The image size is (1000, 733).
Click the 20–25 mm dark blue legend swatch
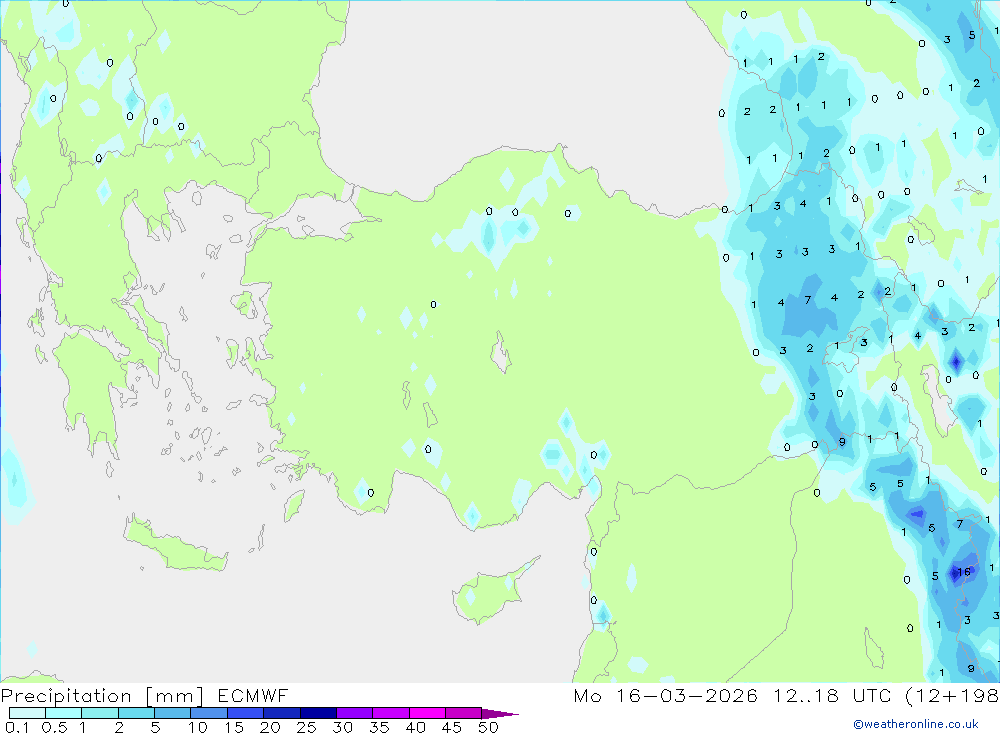pos(282,713)
